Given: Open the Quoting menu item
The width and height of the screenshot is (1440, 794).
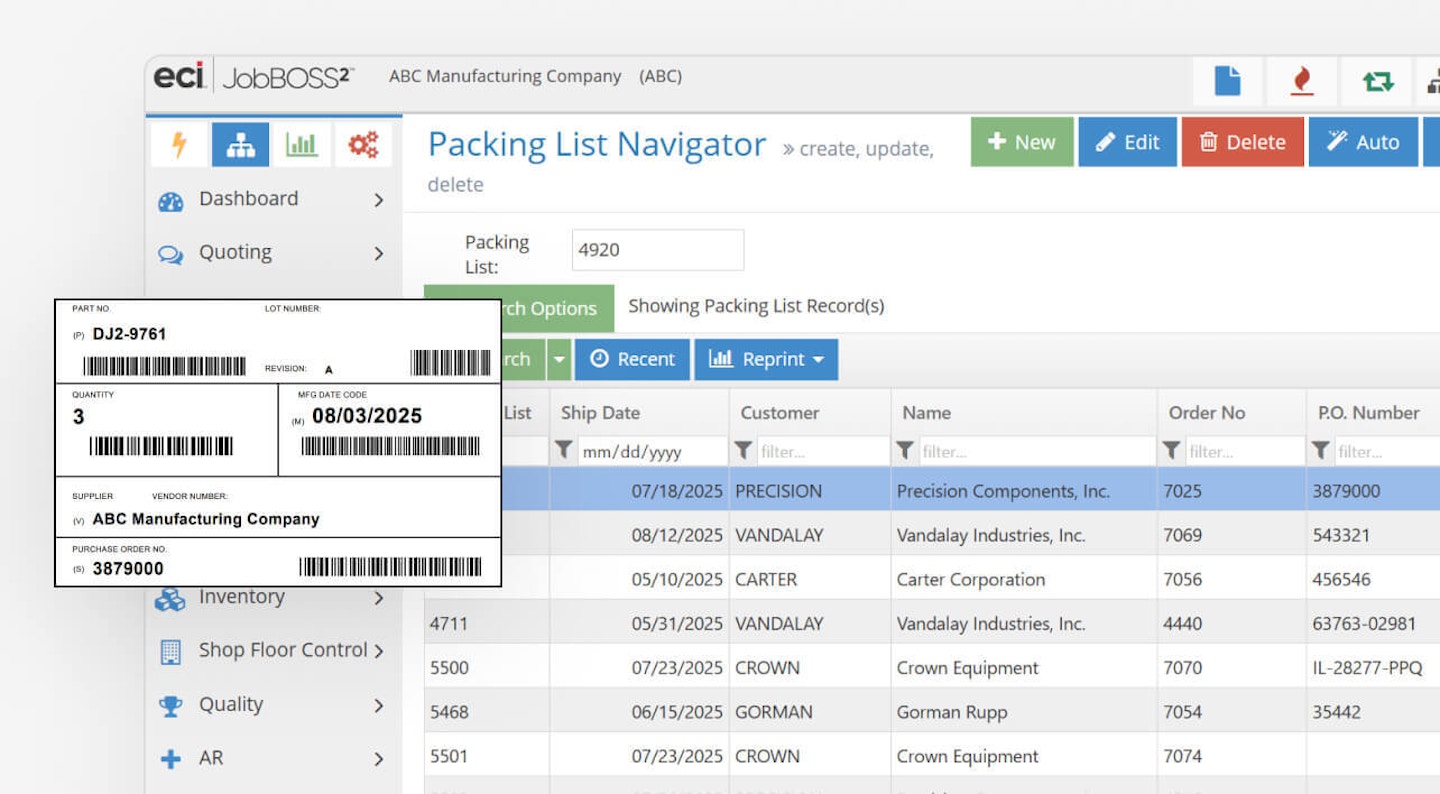Looking at the screenshot, I should click(x=272, y=253).
